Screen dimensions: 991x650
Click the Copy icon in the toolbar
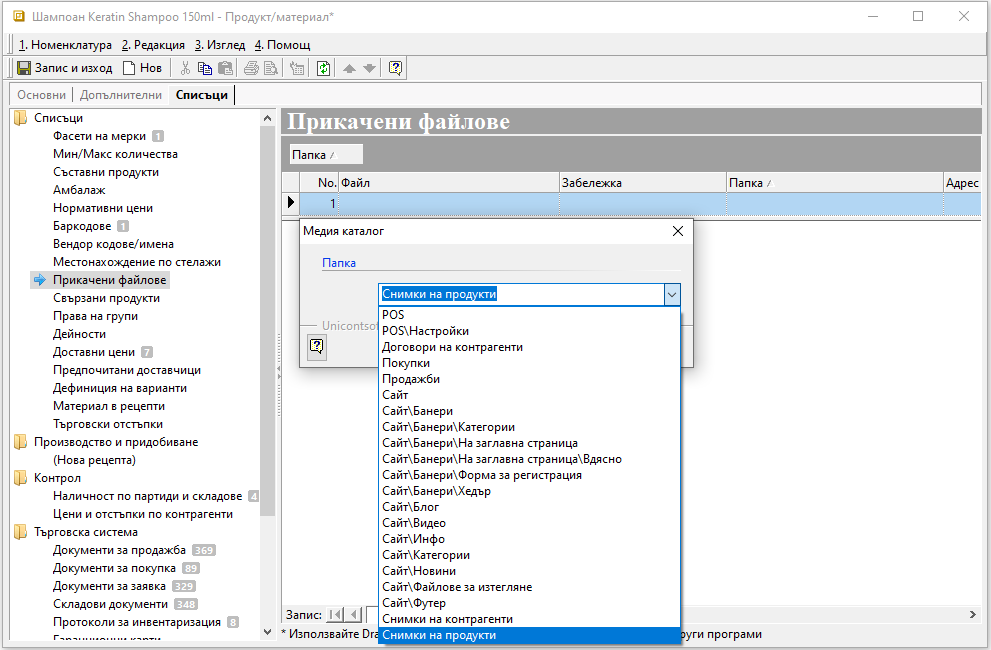click(x=205, y=68)
